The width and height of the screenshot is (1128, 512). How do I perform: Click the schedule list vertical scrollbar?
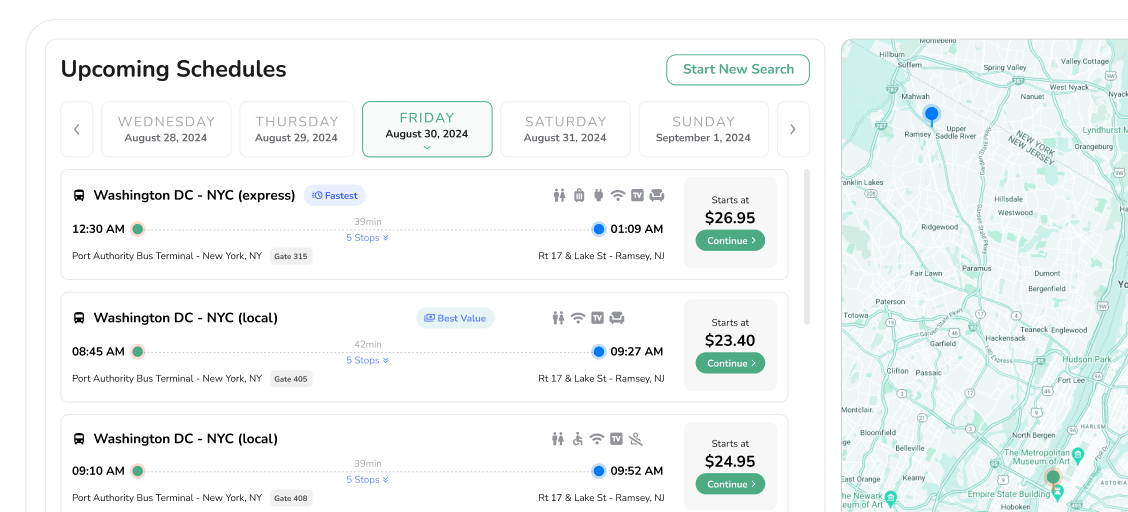[806, 247]
